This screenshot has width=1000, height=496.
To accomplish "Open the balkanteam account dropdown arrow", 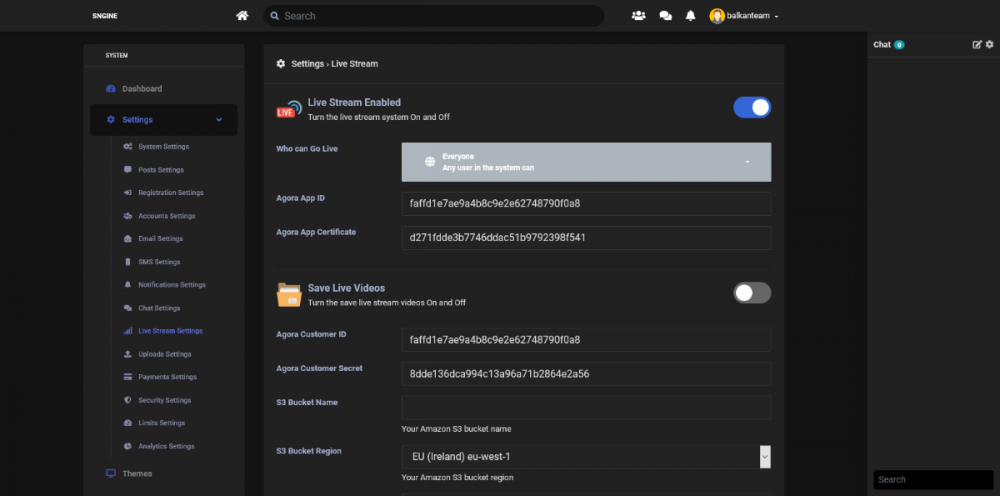I will point(776,17).
